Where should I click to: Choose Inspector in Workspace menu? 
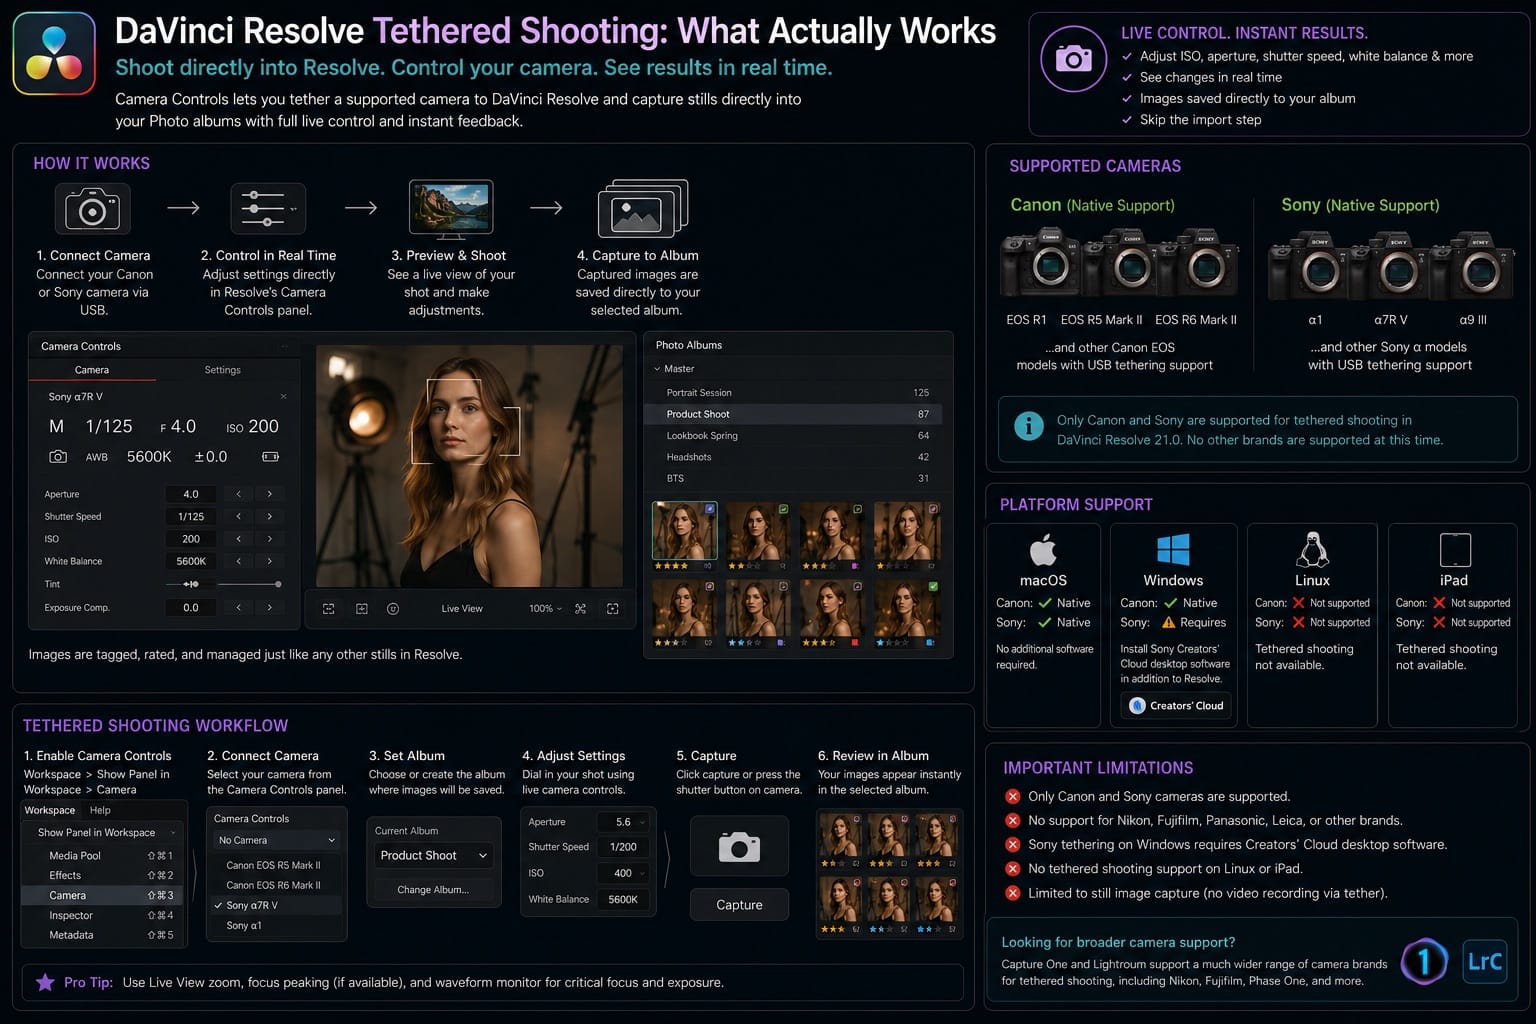coord(104,915)
